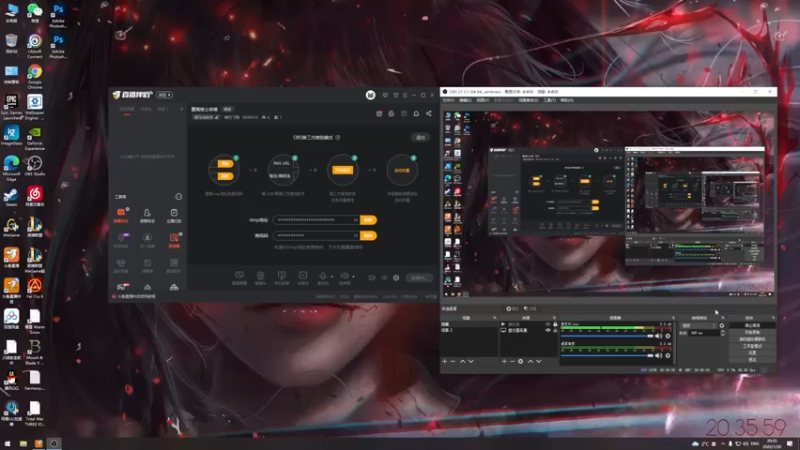The height and width of the screenshot is (450, 800).
Task: Adjust second mixer track volume slider
Action: 607,355
